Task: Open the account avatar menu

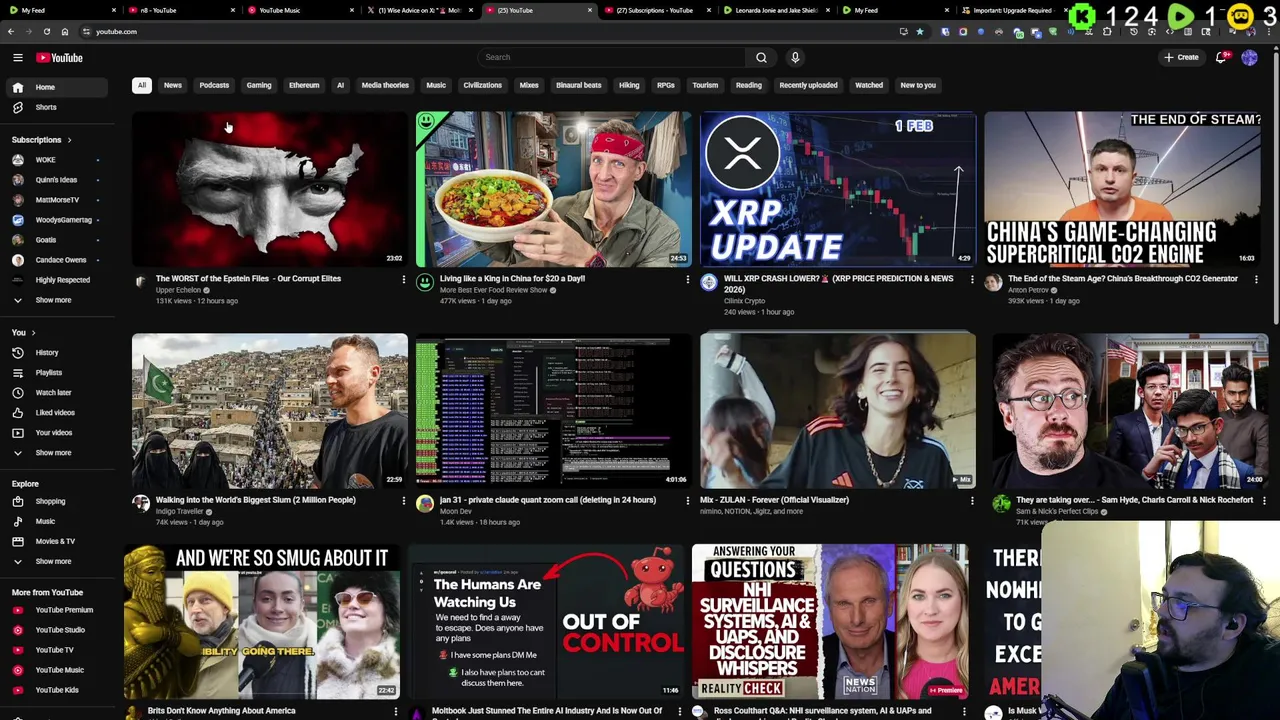Action: (x=1249, y=57)
